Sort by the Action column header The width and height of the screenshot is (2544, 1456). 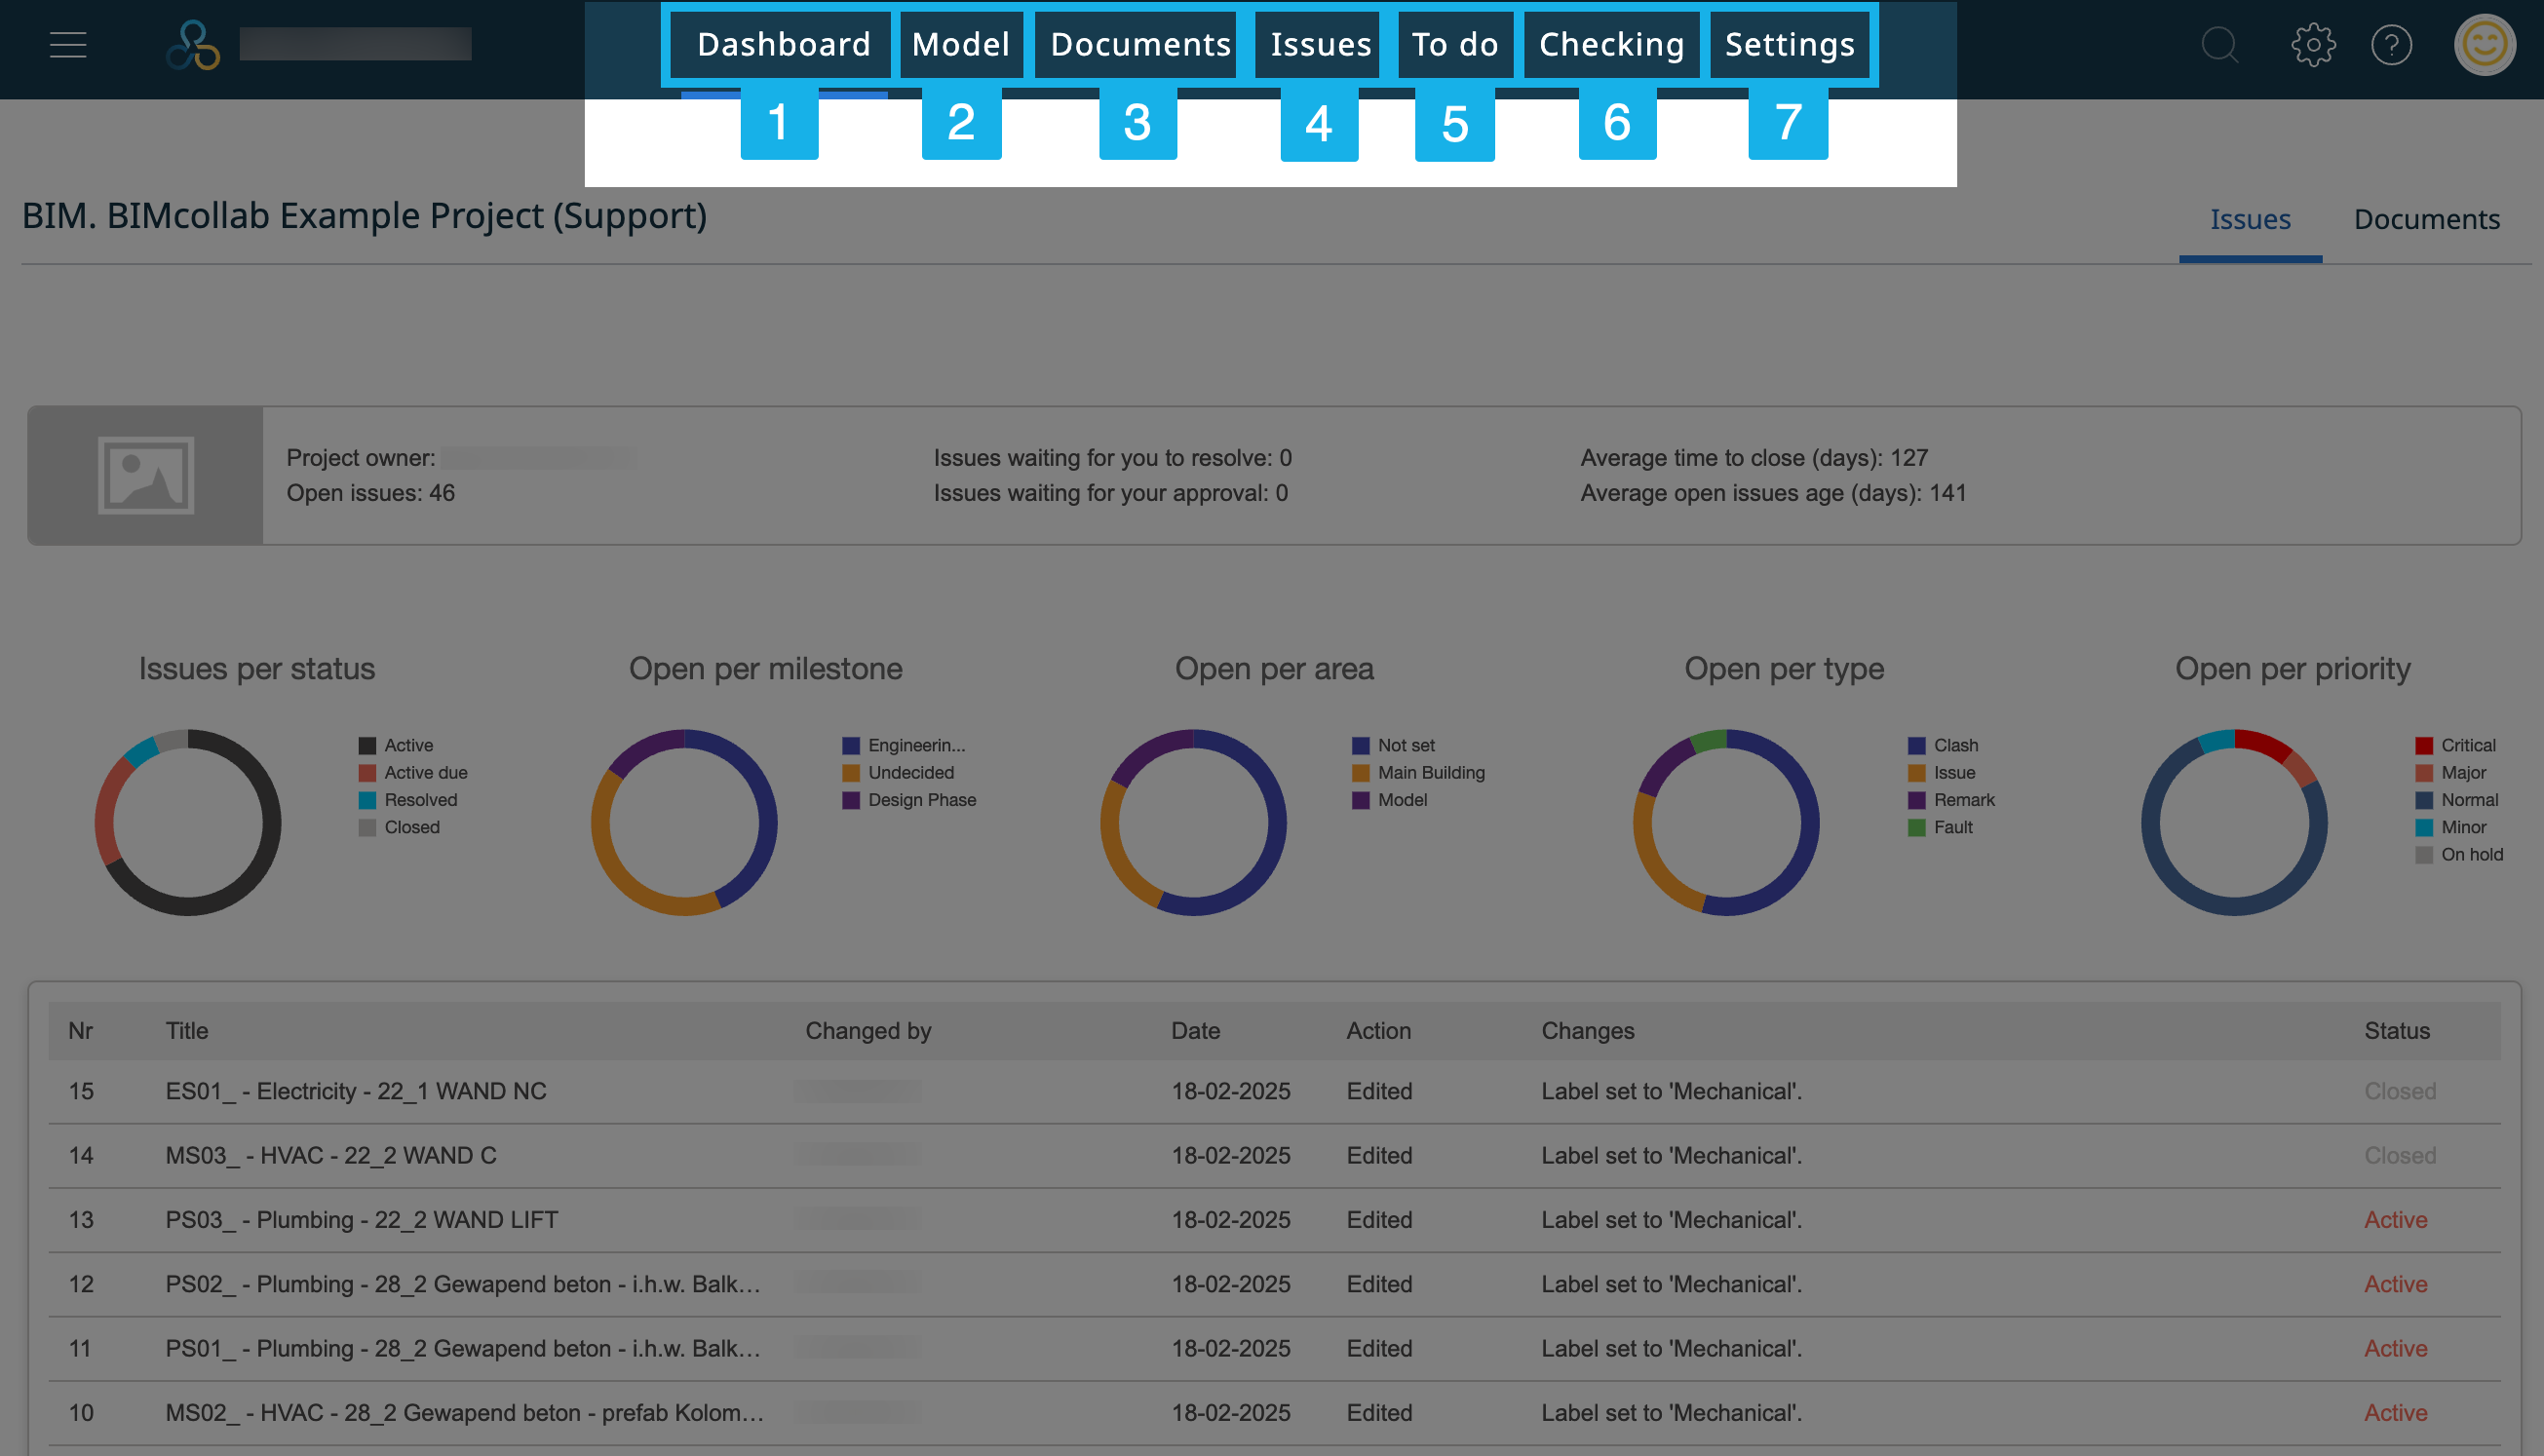pyautogui.click(x=1378, y=1030)
